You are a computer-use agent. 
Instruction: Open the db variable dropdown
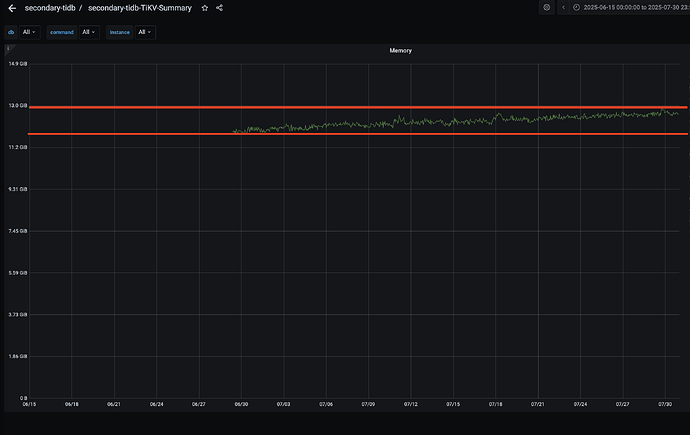[30, 32]
